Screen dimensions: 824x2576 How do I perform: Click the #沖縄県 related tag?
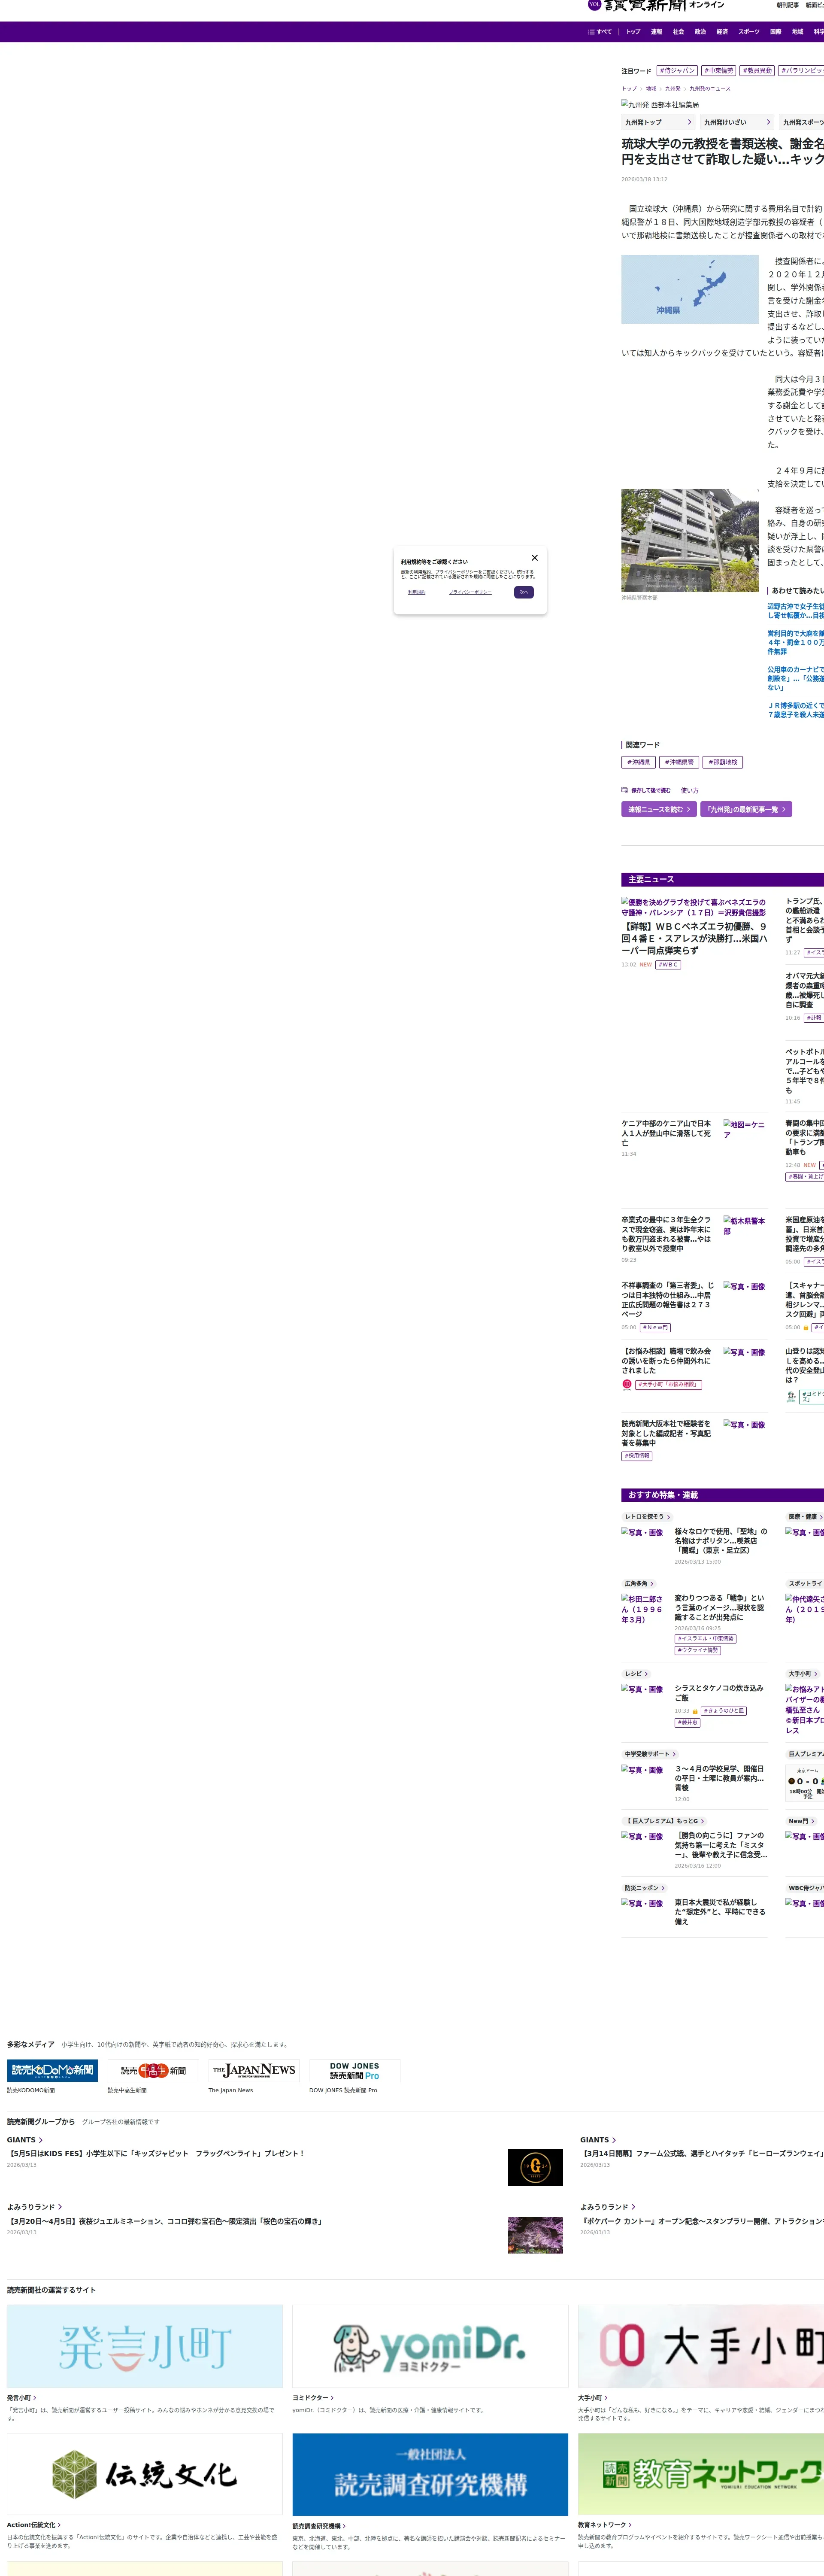[x=638, y=762]
